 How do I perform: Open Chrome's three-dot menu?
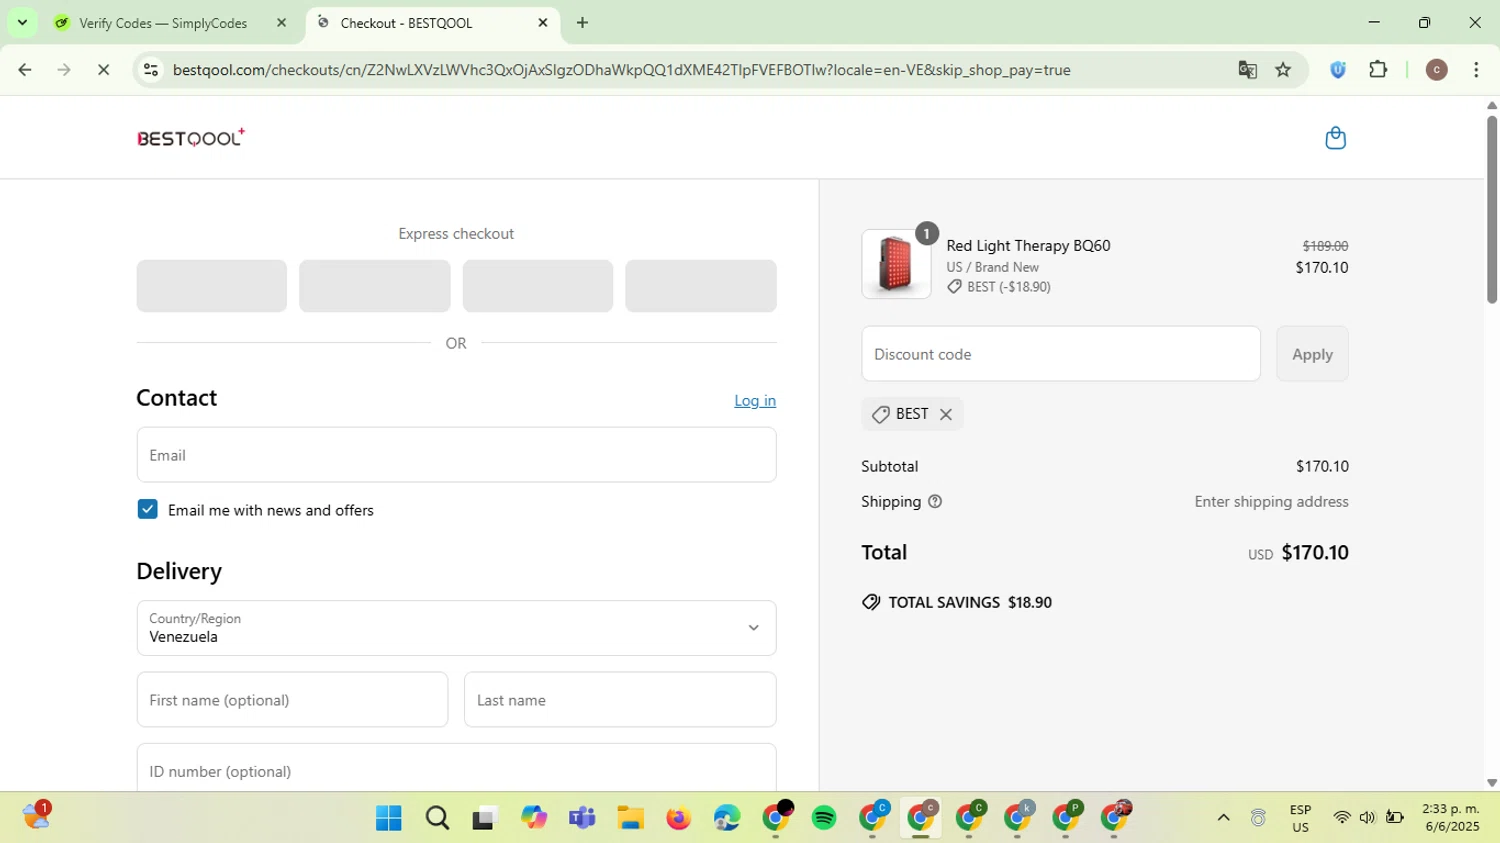1476,70
